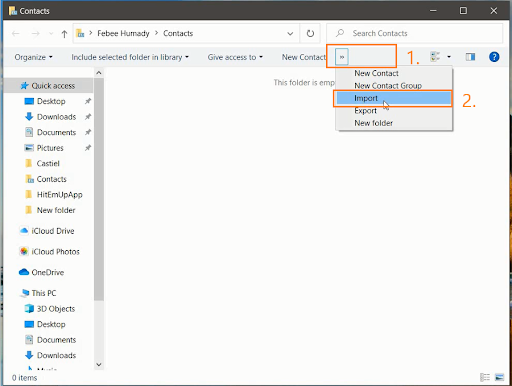Click the Contacts window title icon
512x386 pixels.
[13, 11]
